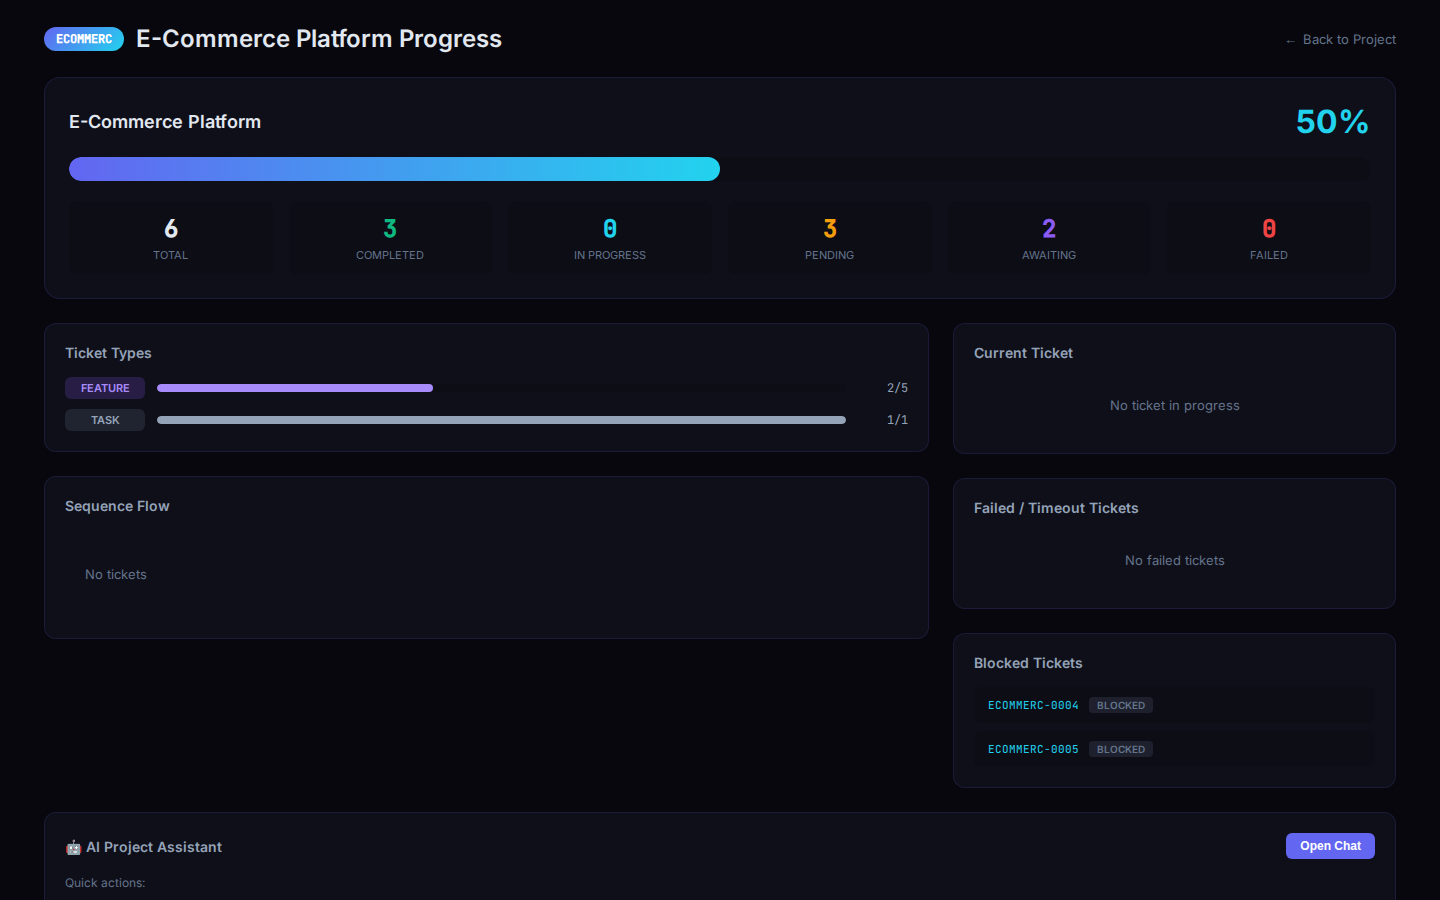Click the robot icon next to AI Project Assistant

point(72,847)
